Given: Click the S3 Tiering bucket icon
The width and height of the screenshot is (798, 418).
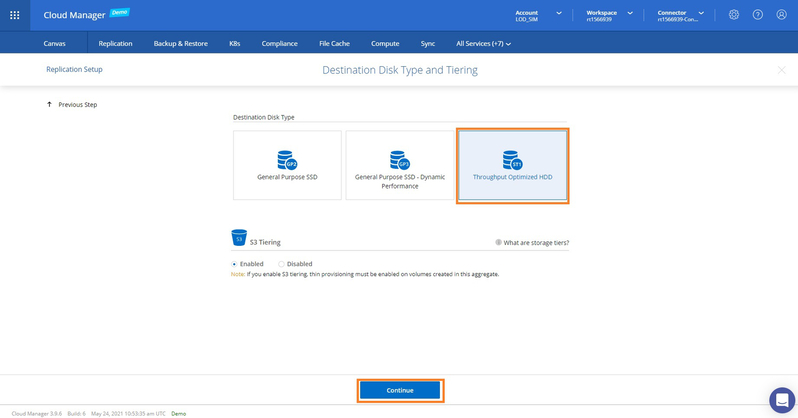Looking at the screenshot, I should pos(239,238).
